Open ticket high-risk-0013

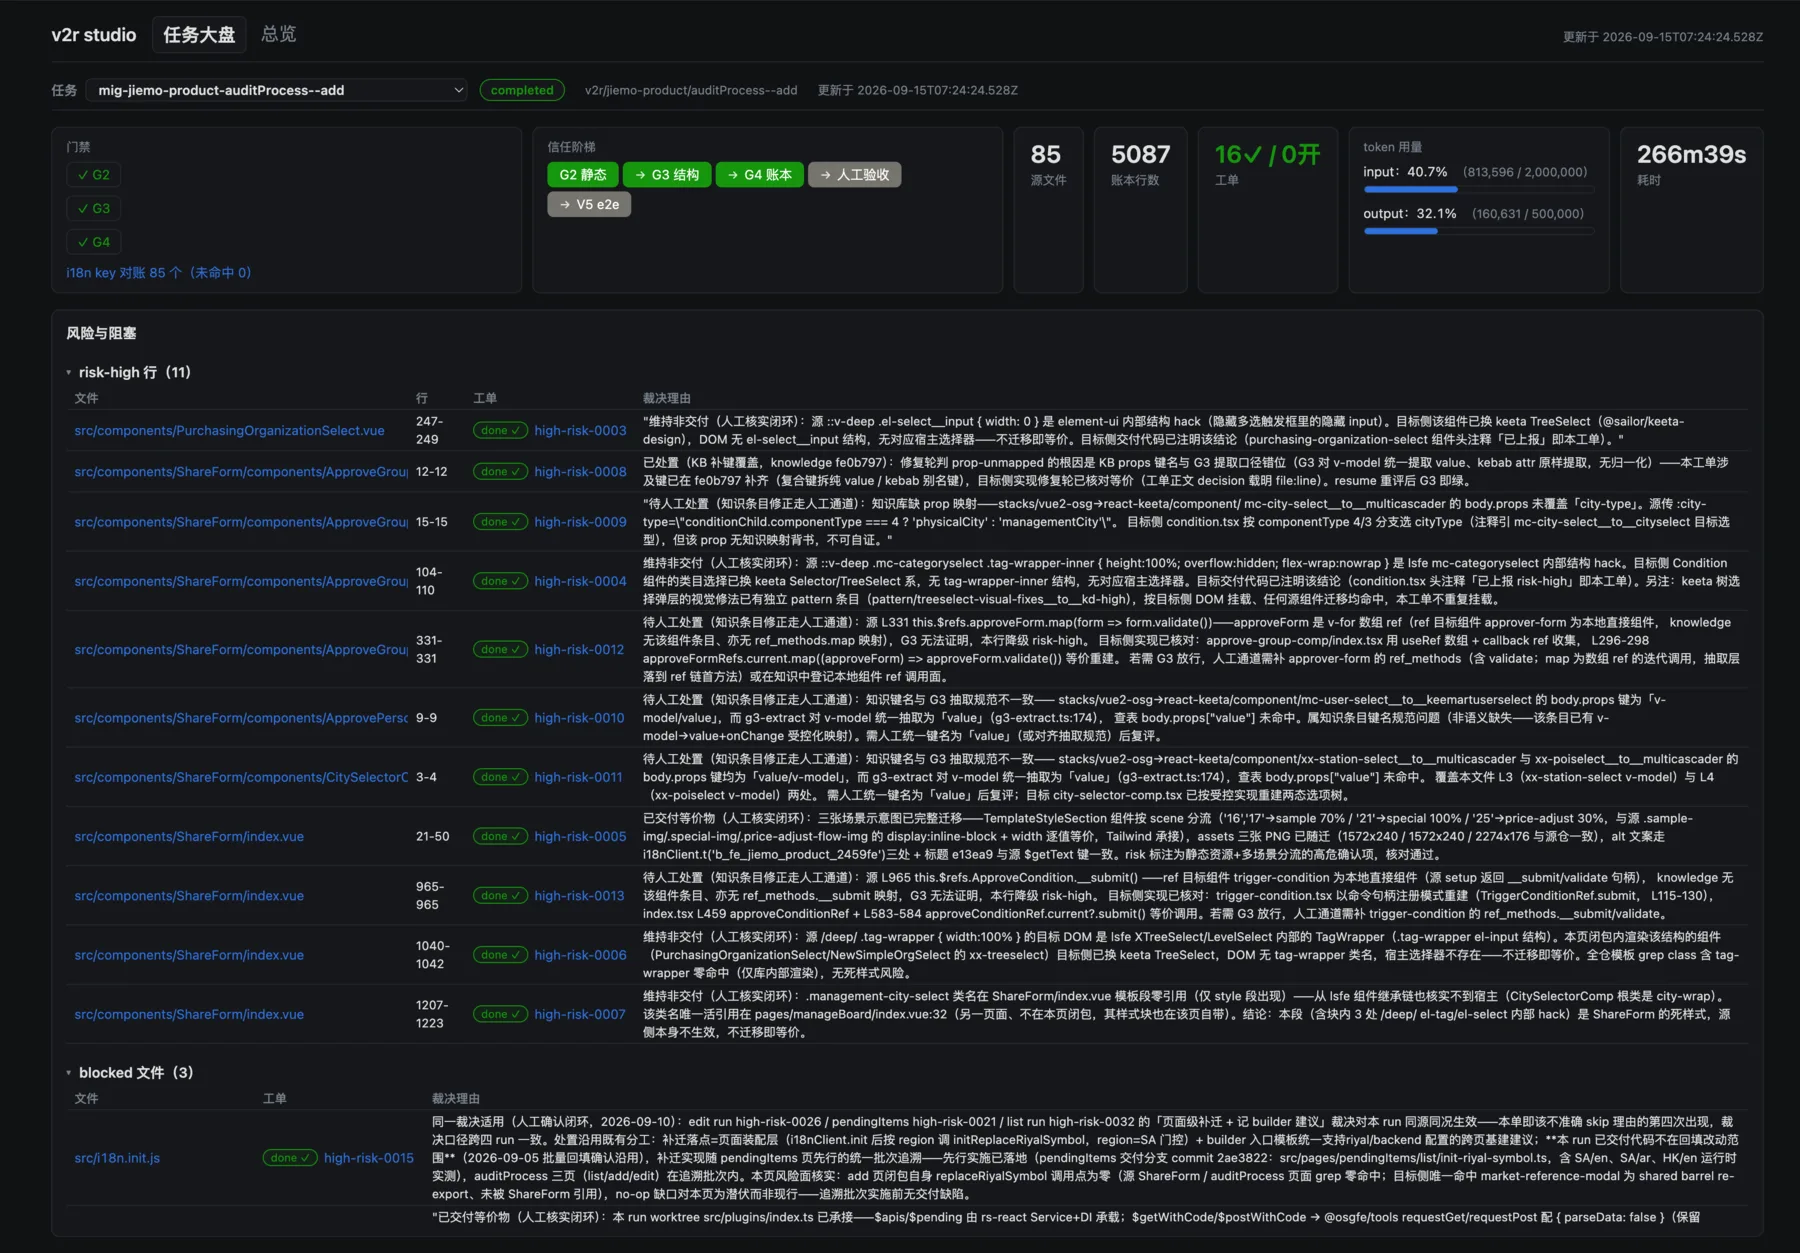click(579, 896)
